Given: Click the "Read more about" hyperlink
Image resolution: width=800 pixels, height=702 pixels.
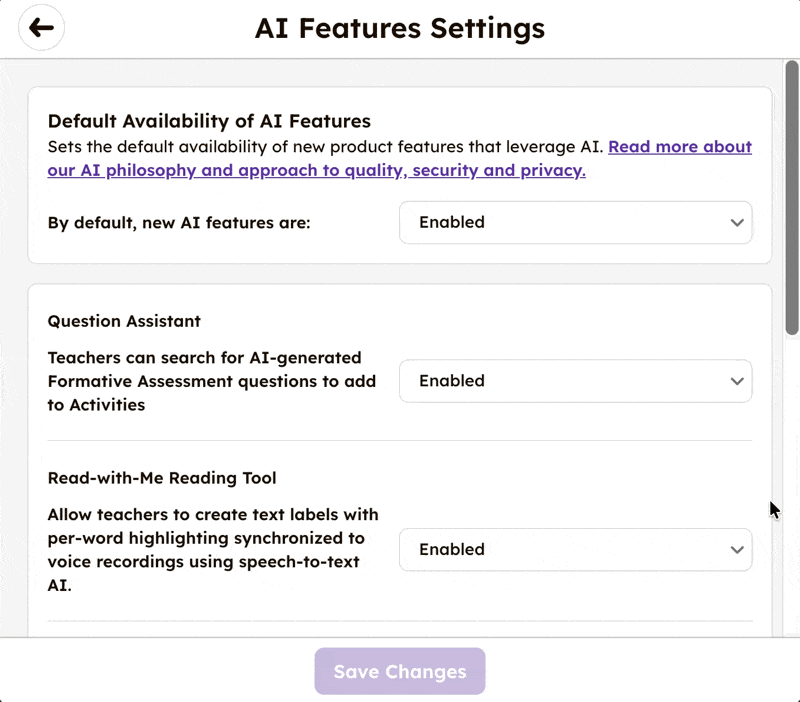Looking at the screenshot, I should point(680,146).
